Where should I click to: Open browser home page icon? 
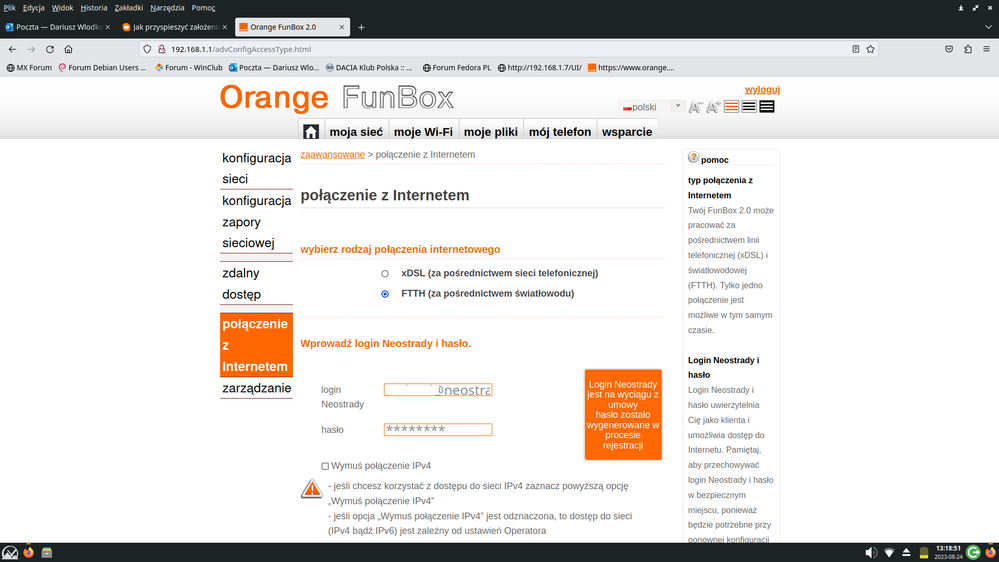[x=68, y=49]
